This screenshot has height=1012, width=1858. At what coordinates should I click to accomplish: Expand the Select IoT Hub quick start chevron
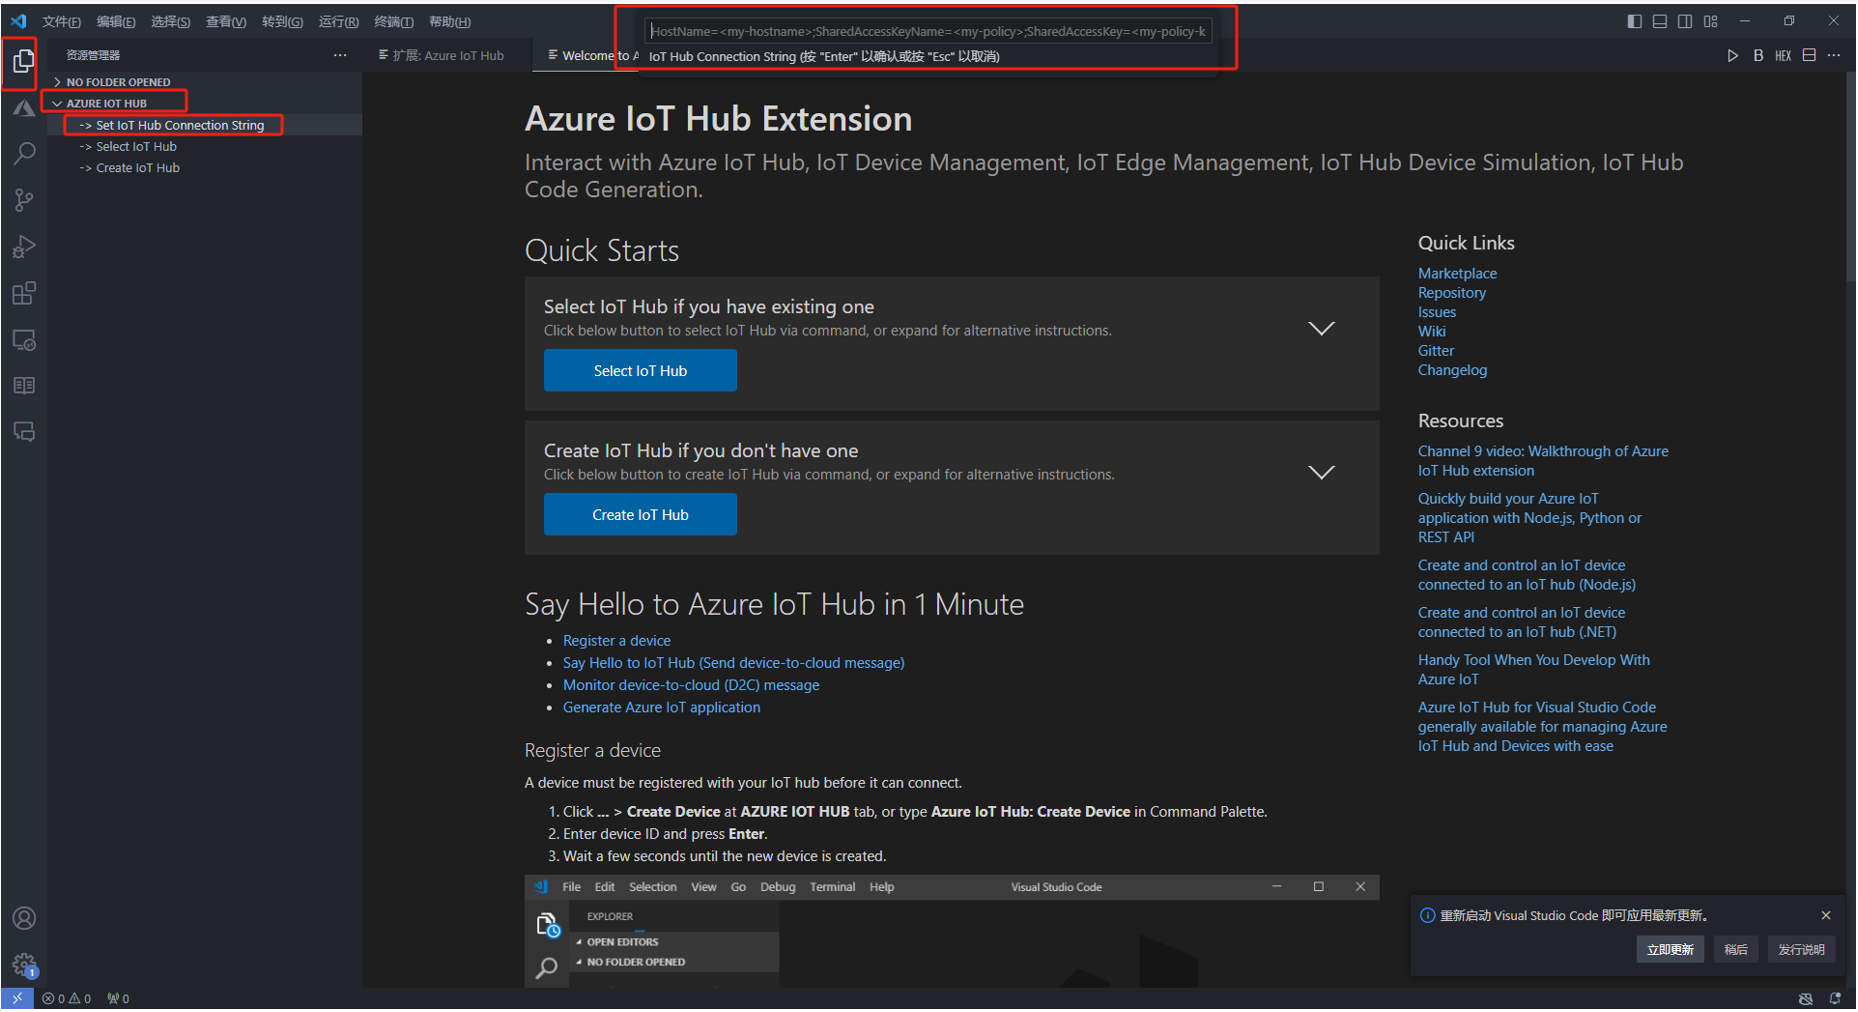coord(1321,328)
